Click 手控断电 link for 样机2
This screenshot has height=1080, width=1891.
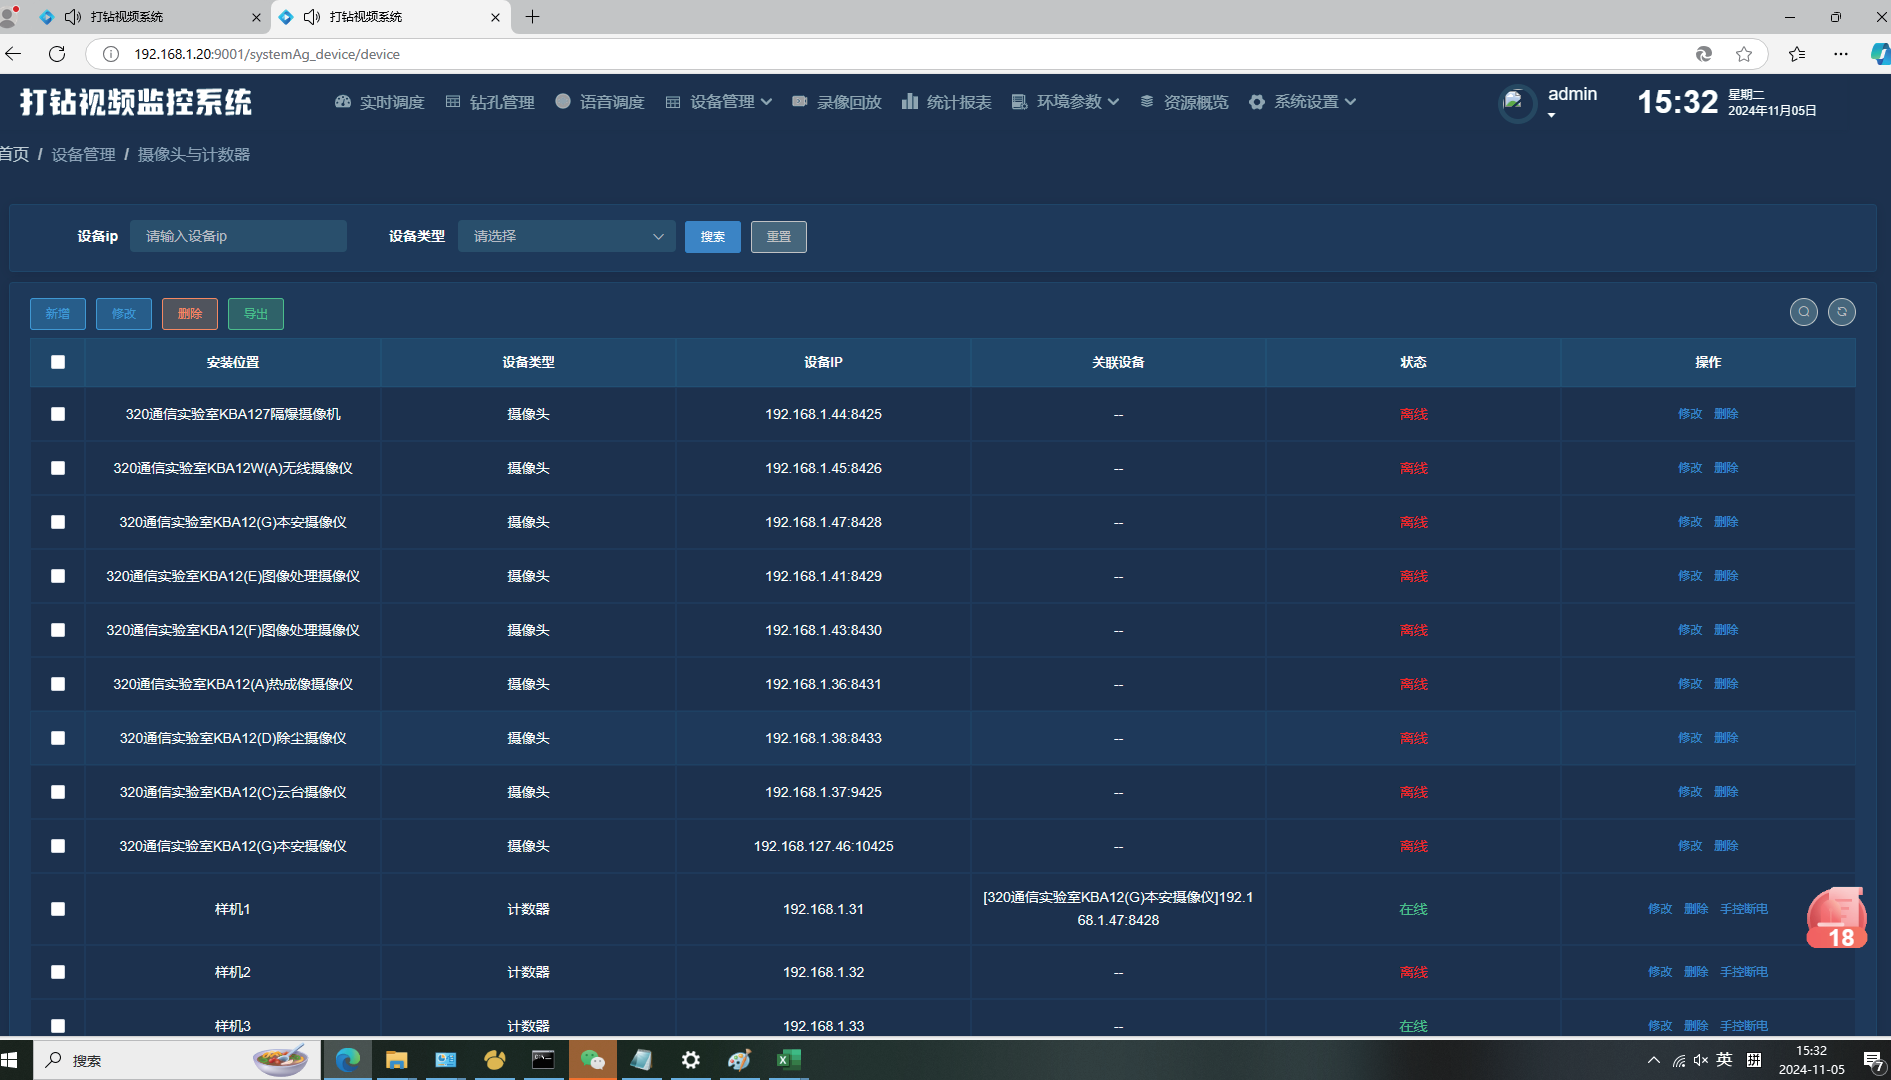1743,972
